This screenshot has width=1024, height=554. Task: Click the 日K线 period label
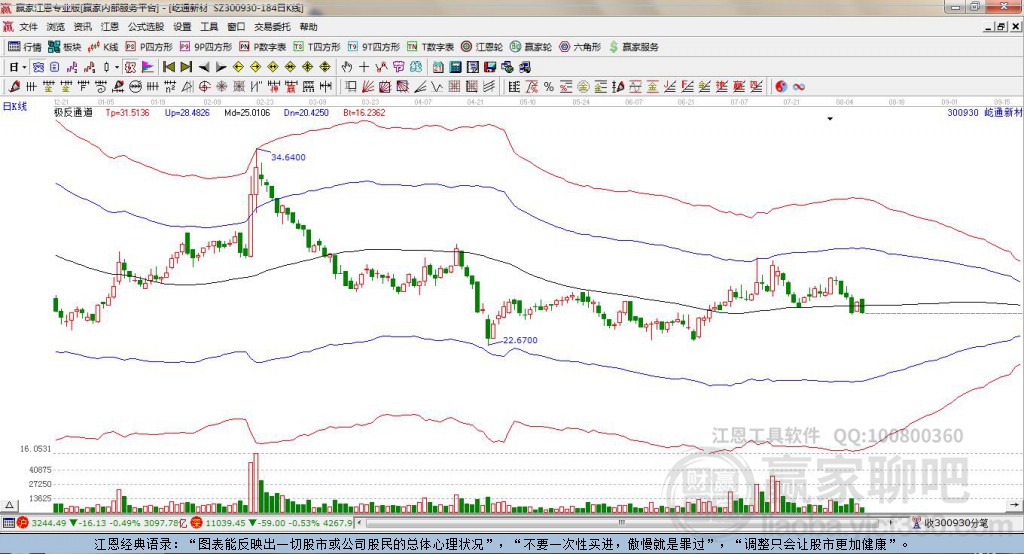coord(15,106)
